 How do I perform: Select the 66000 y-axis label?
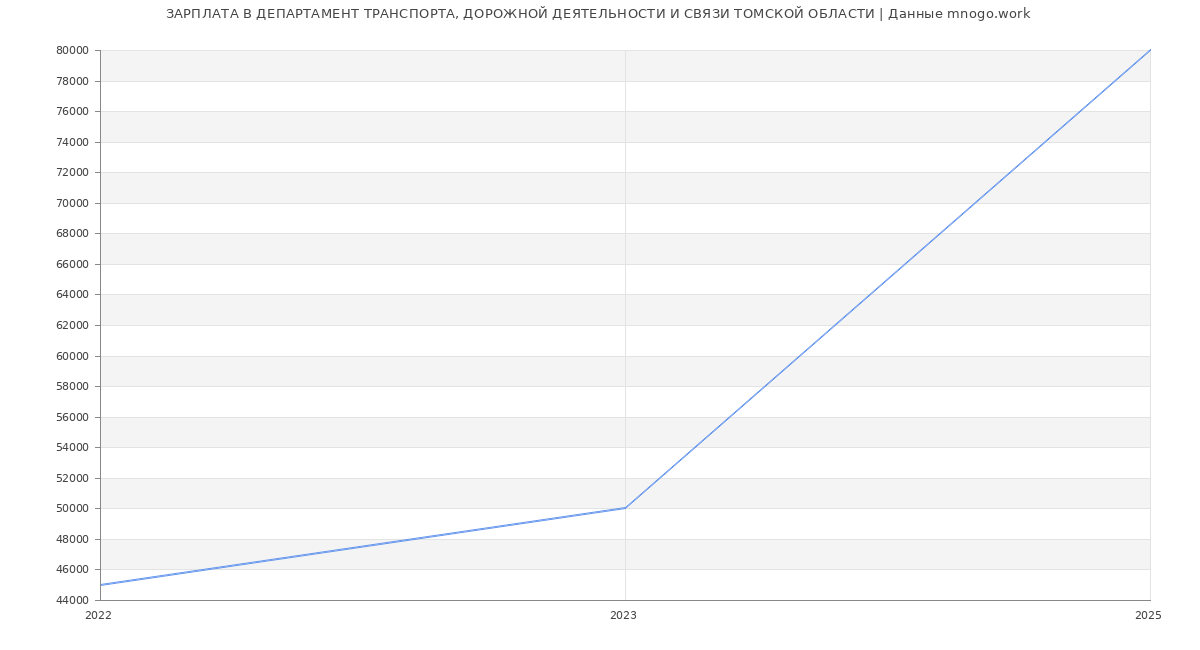tap(72, 264)
